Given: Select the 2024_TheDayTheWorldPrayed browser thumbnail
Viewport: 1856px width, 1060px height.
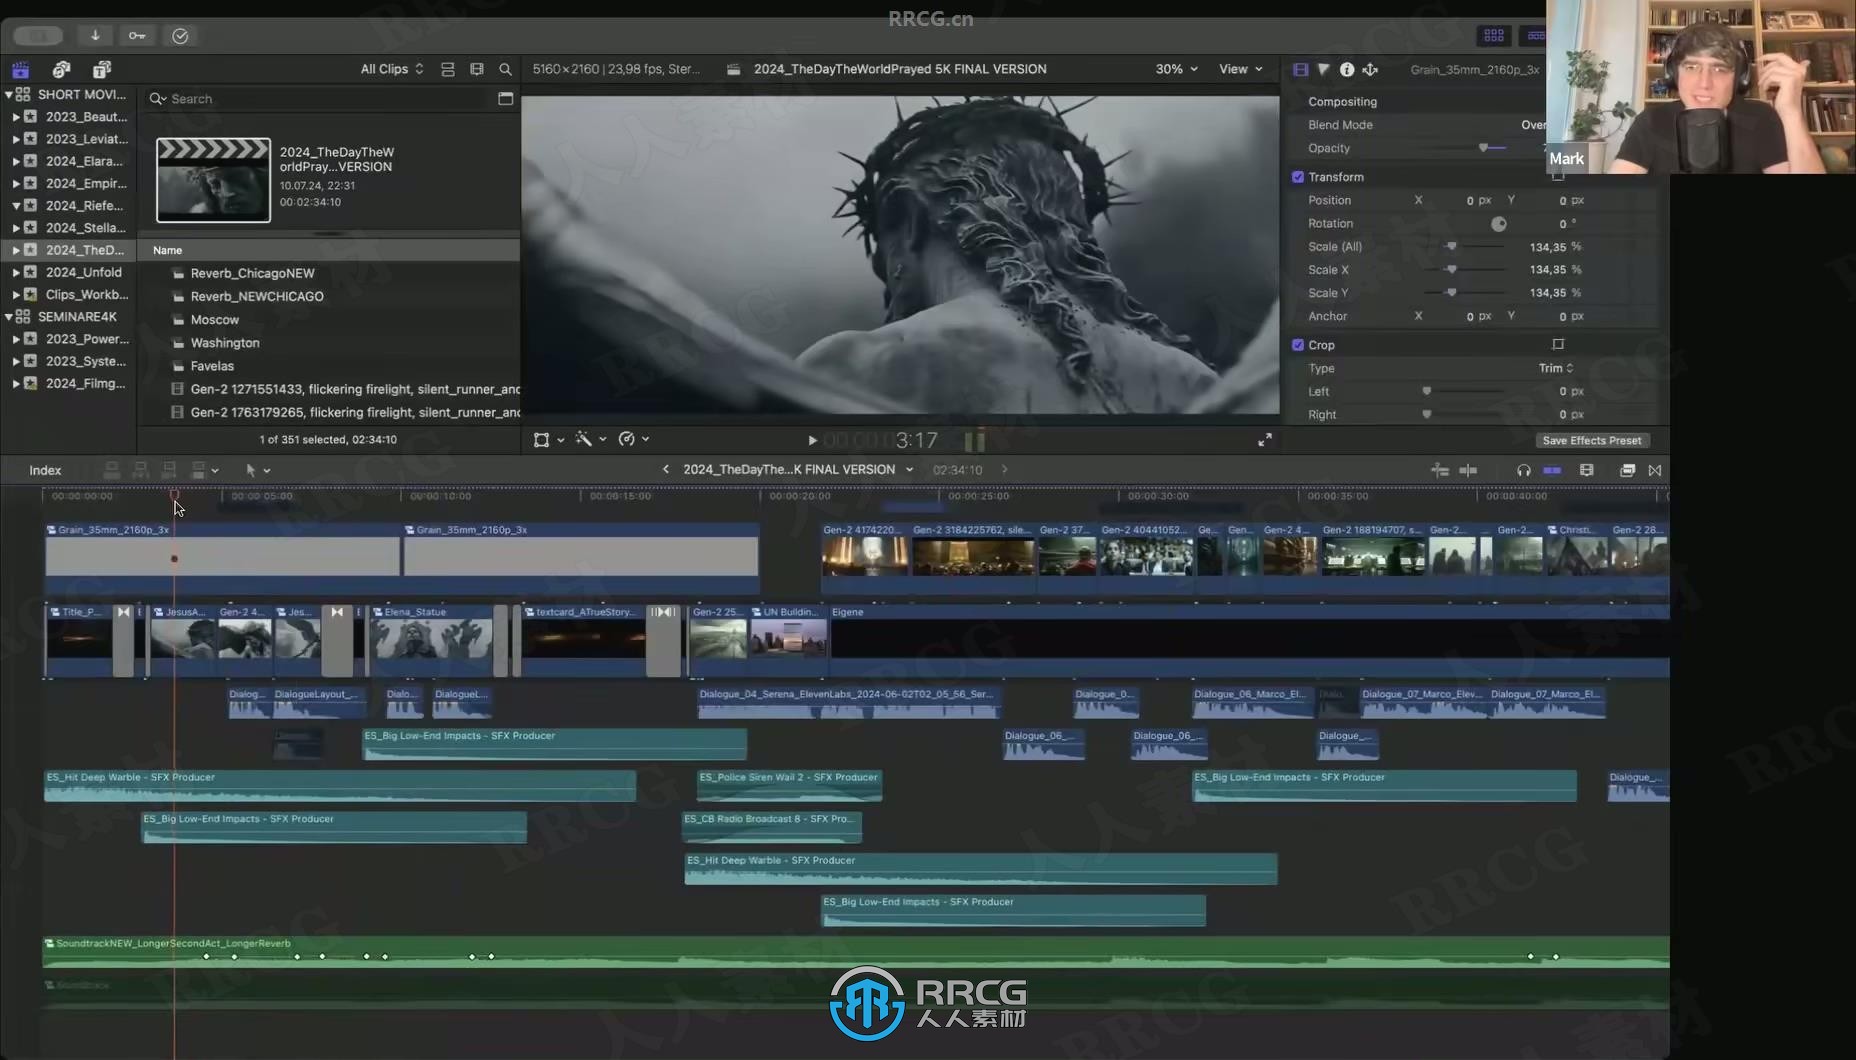Looking at the screenshot, I should [213, 180].
